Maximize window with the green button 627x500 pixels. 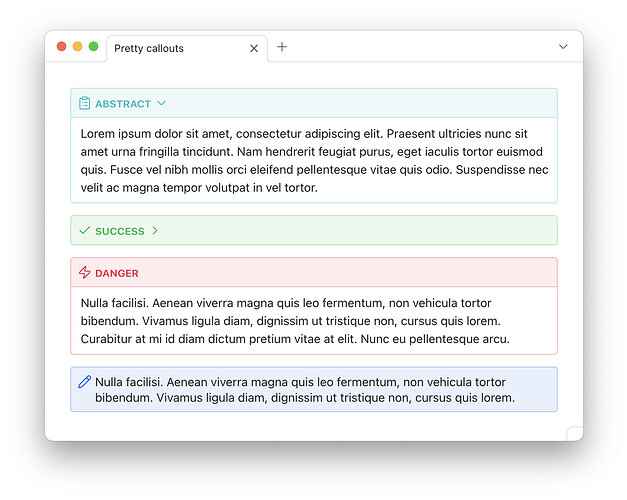[x=94, y=47]
